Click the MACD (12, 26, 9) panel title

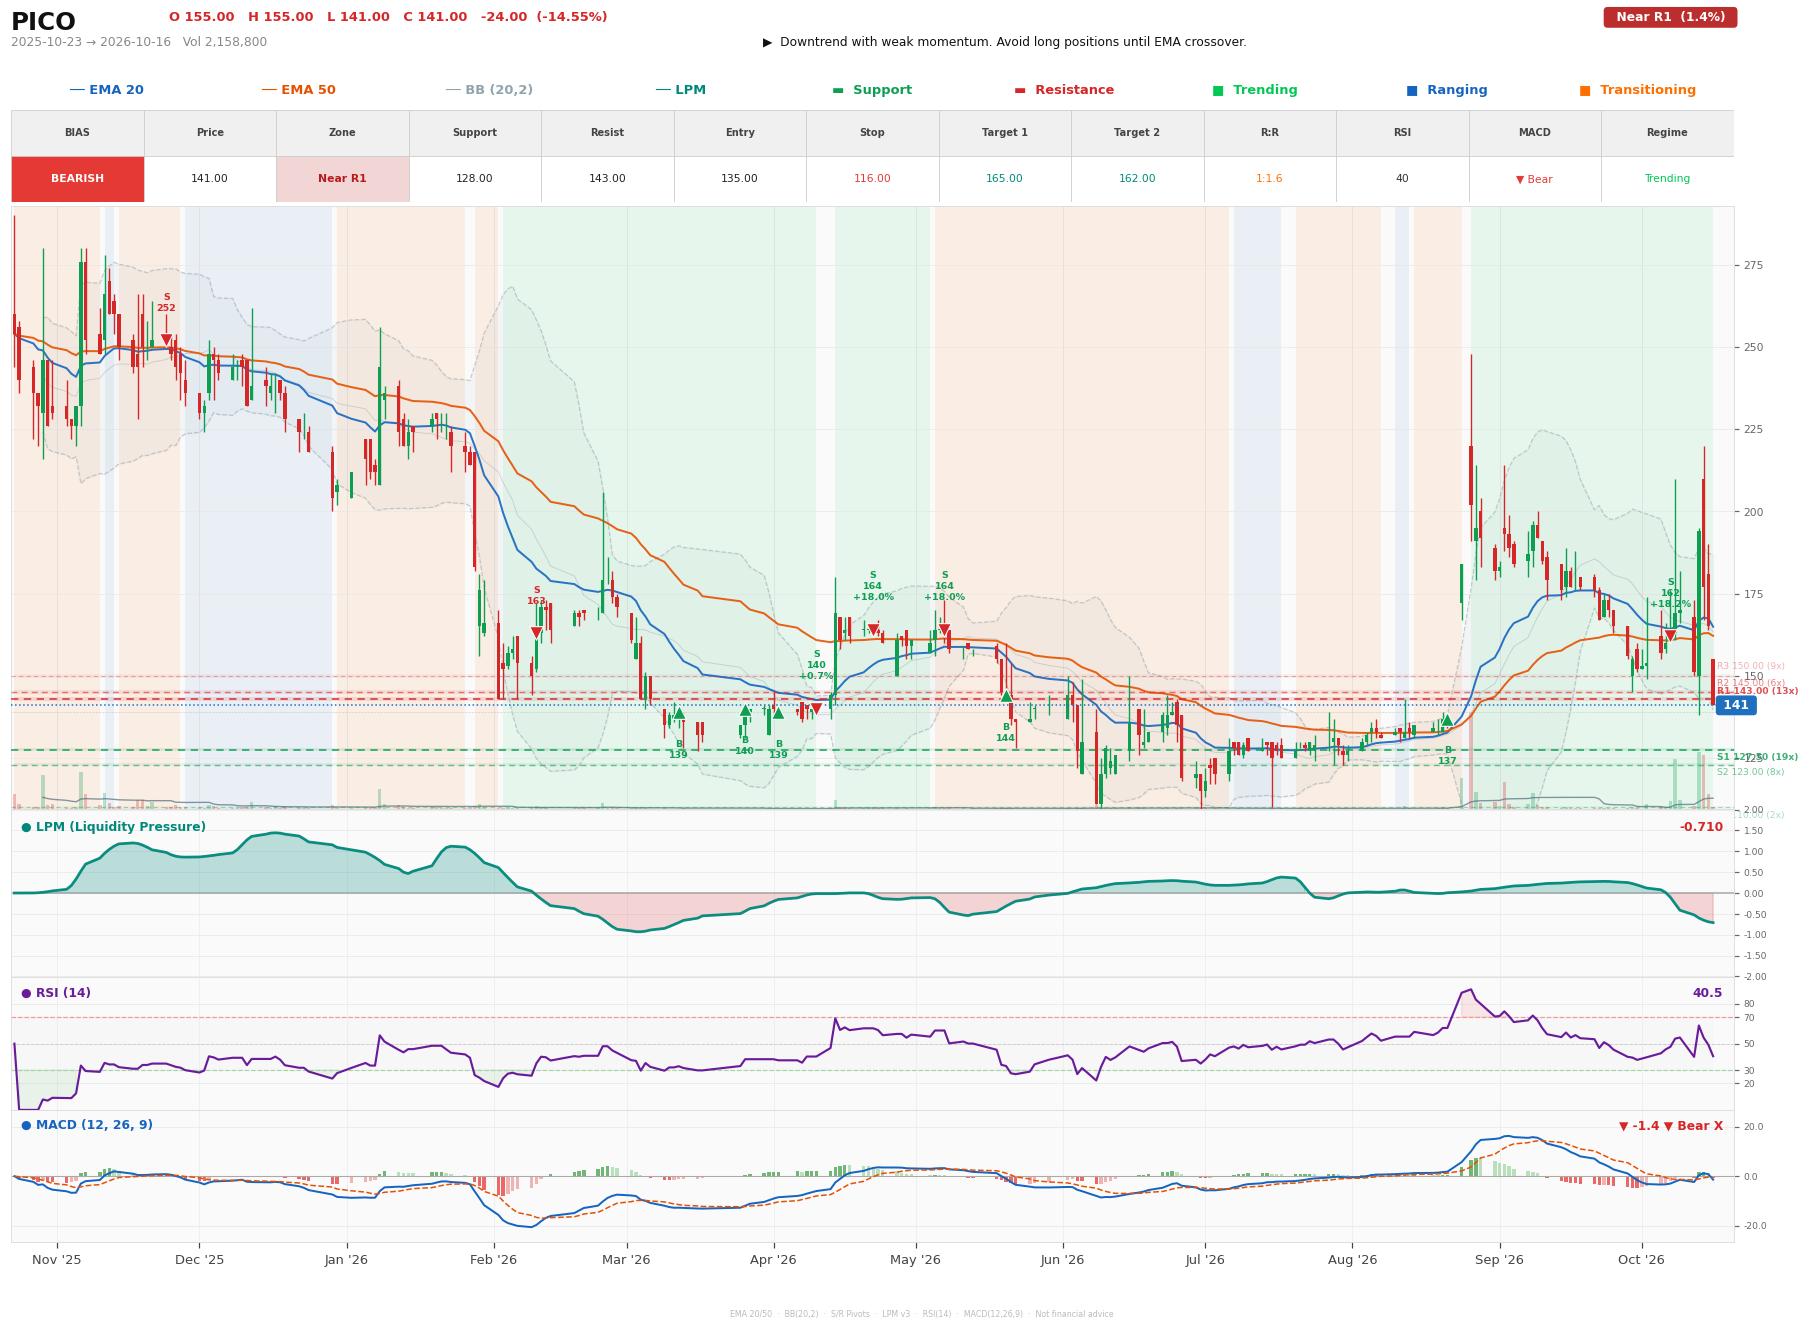click(87, 1125)
